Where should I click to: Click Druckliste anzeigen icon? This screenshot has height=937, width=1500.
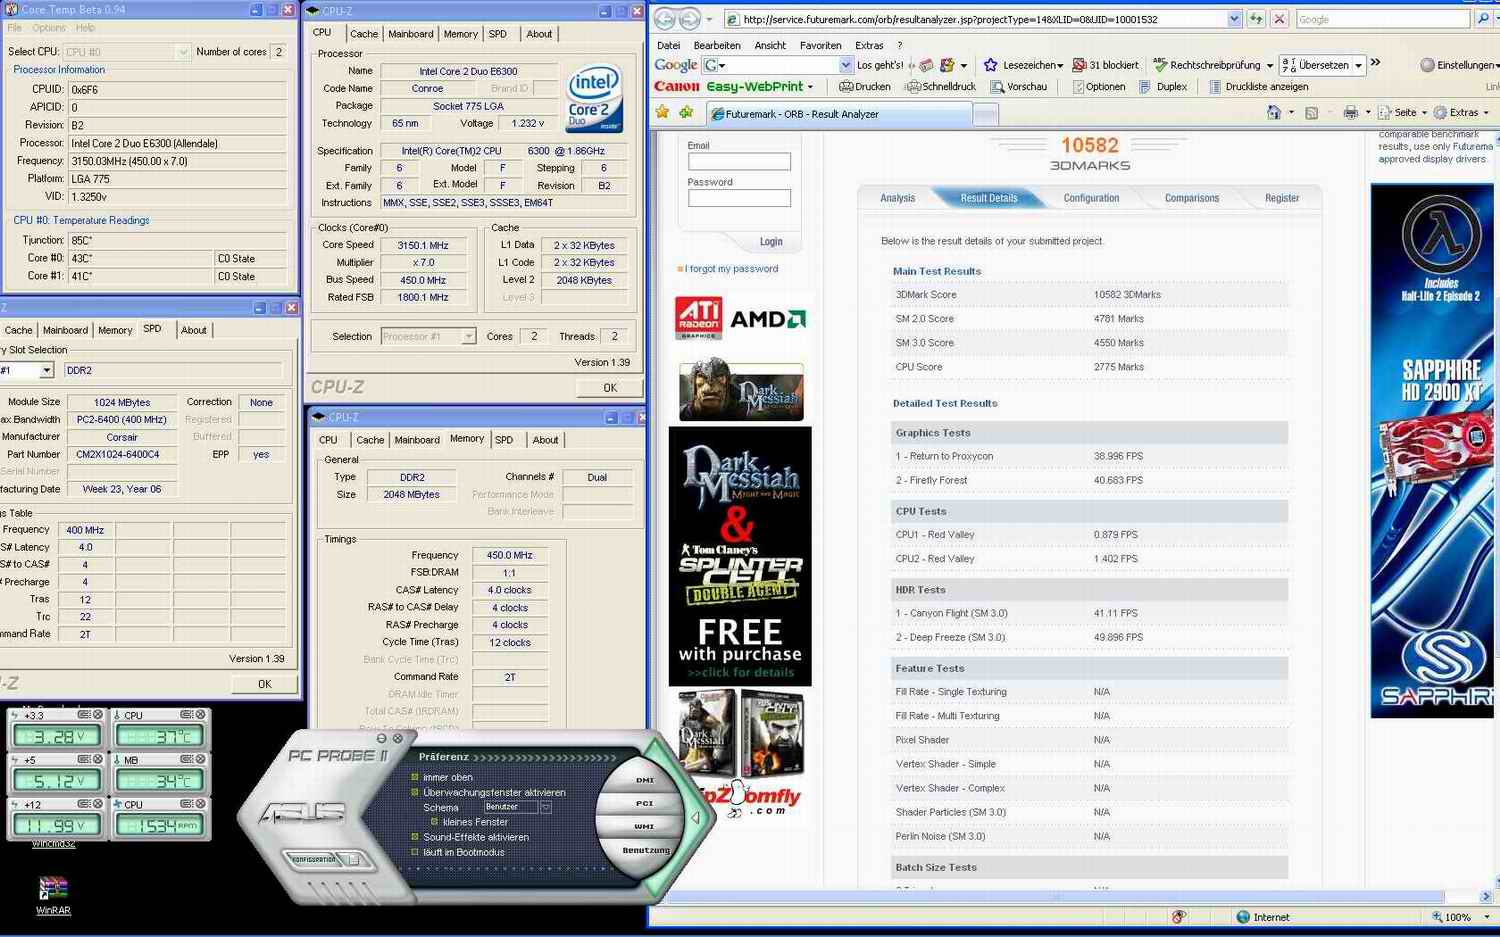point(1215,87)
